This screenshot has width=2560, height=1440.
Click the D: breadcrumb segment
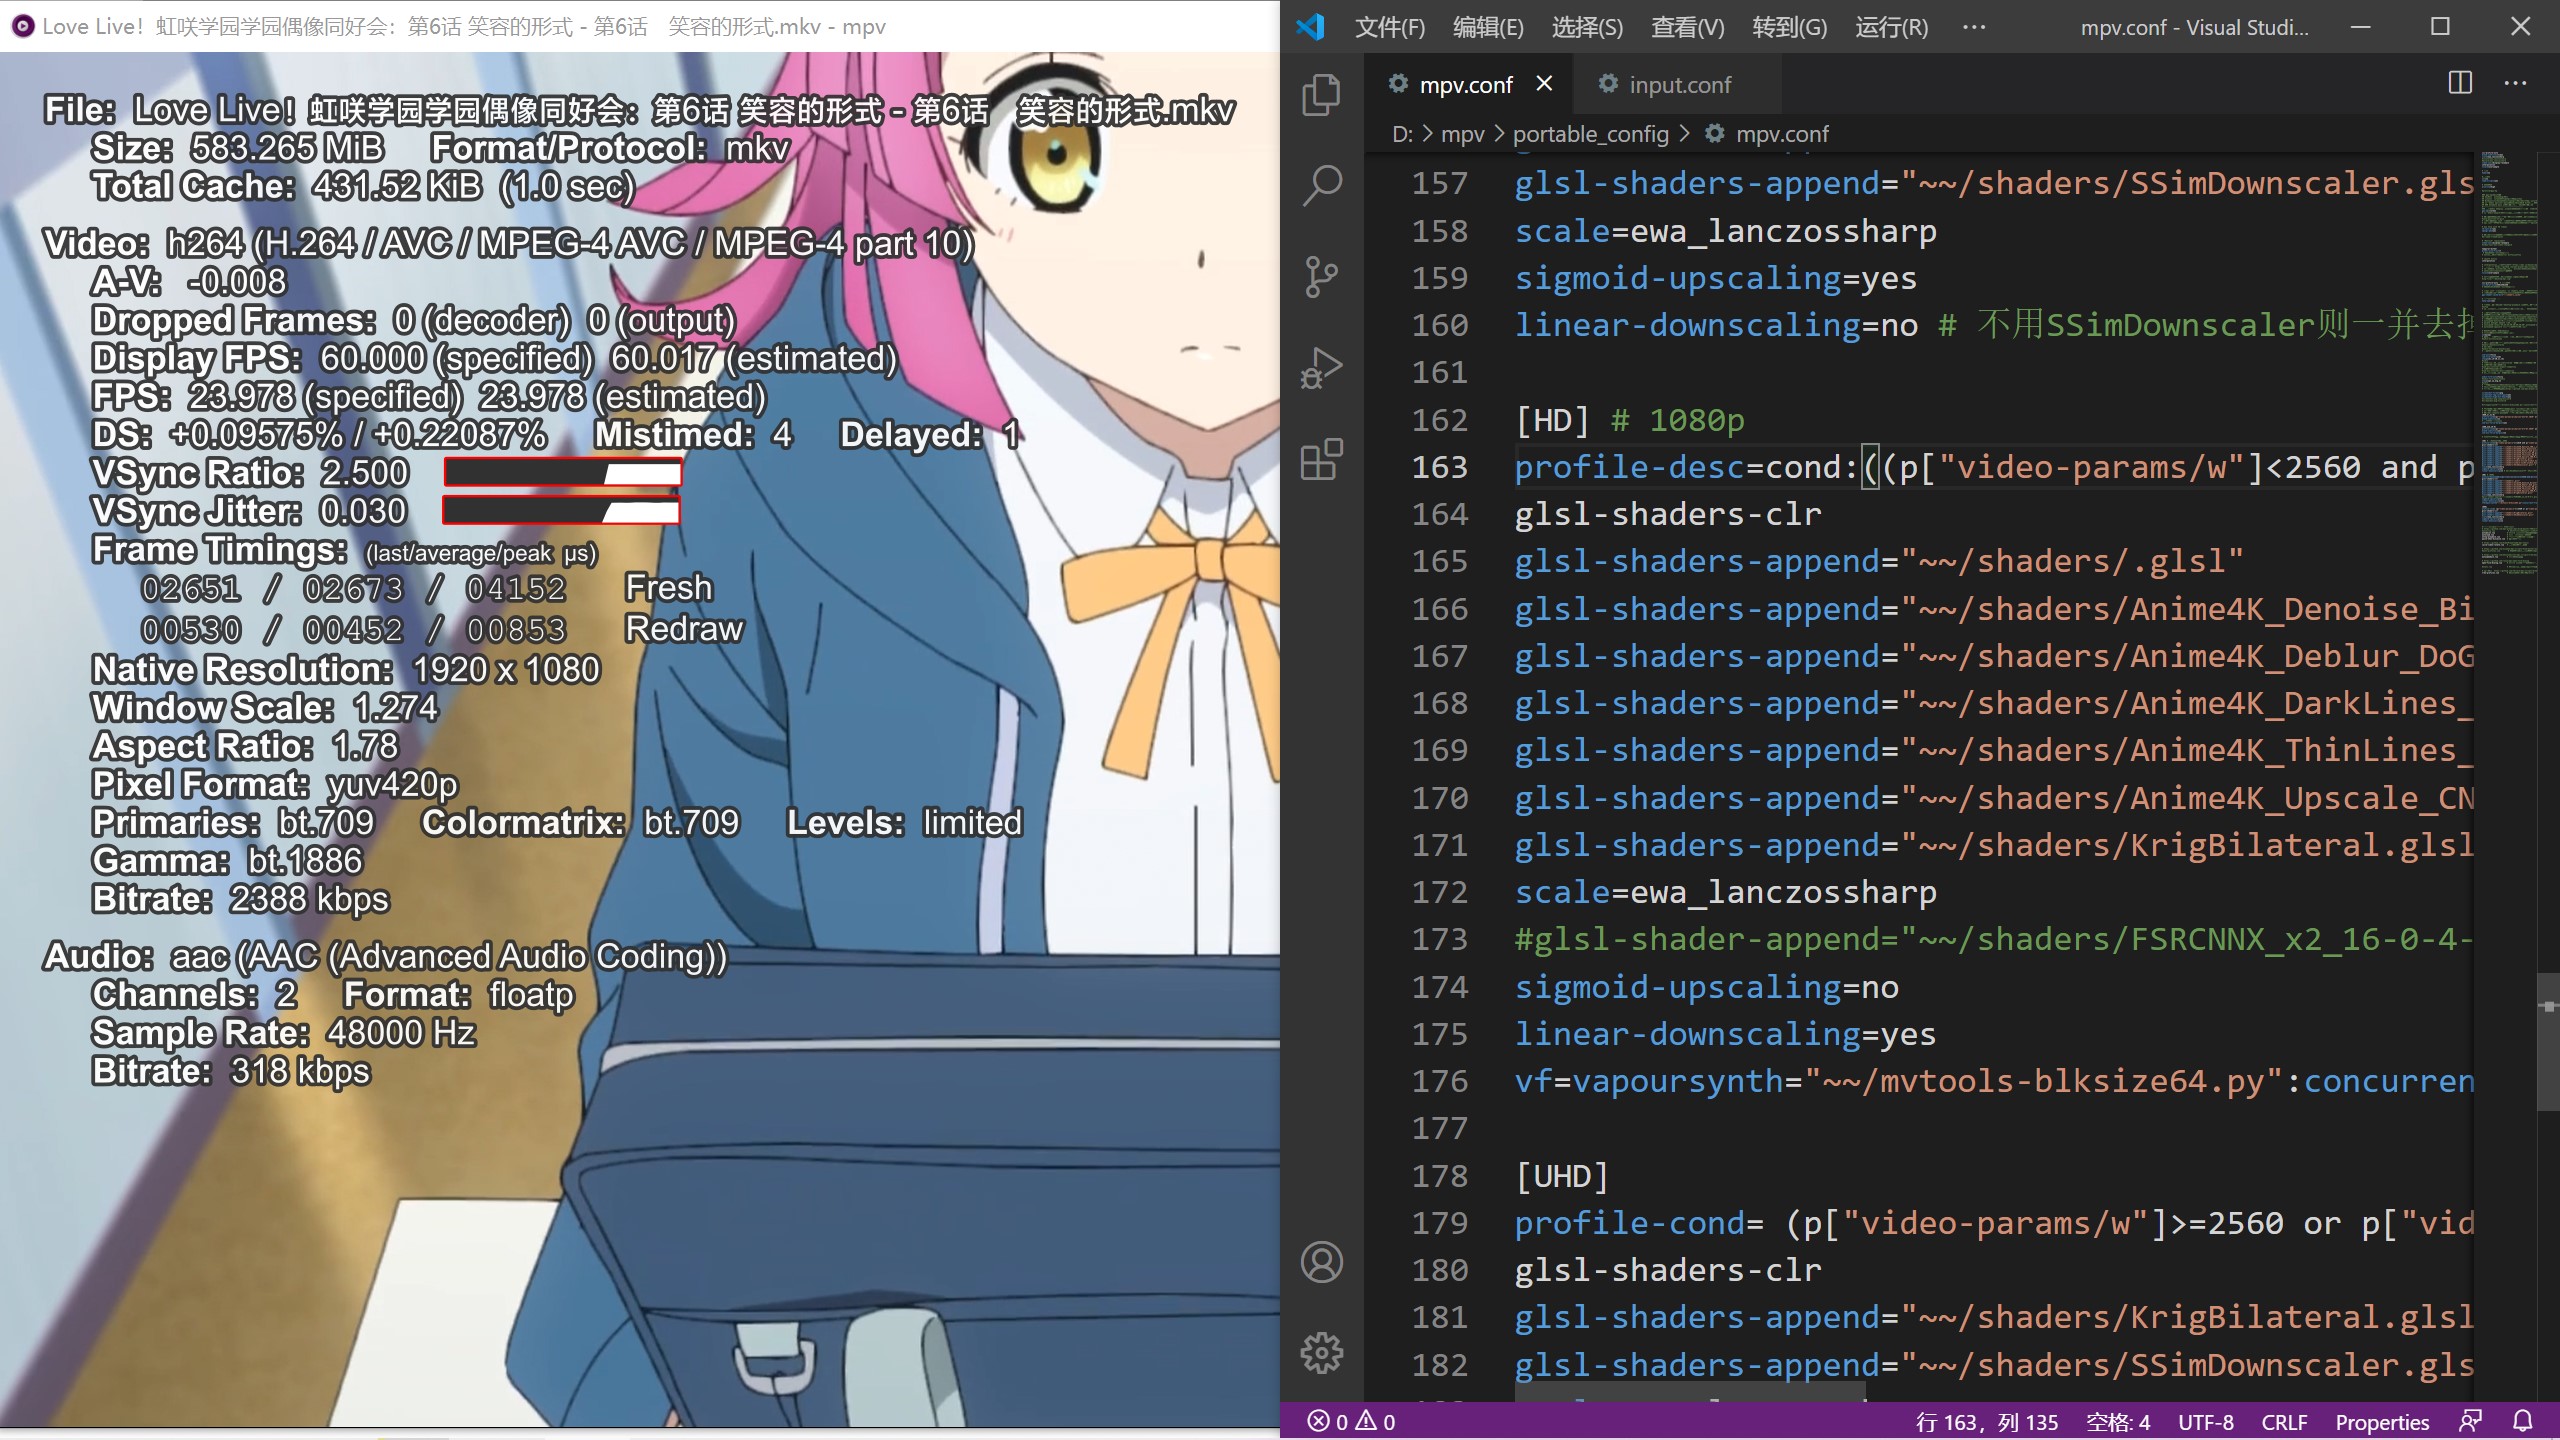coord(1402,134)
